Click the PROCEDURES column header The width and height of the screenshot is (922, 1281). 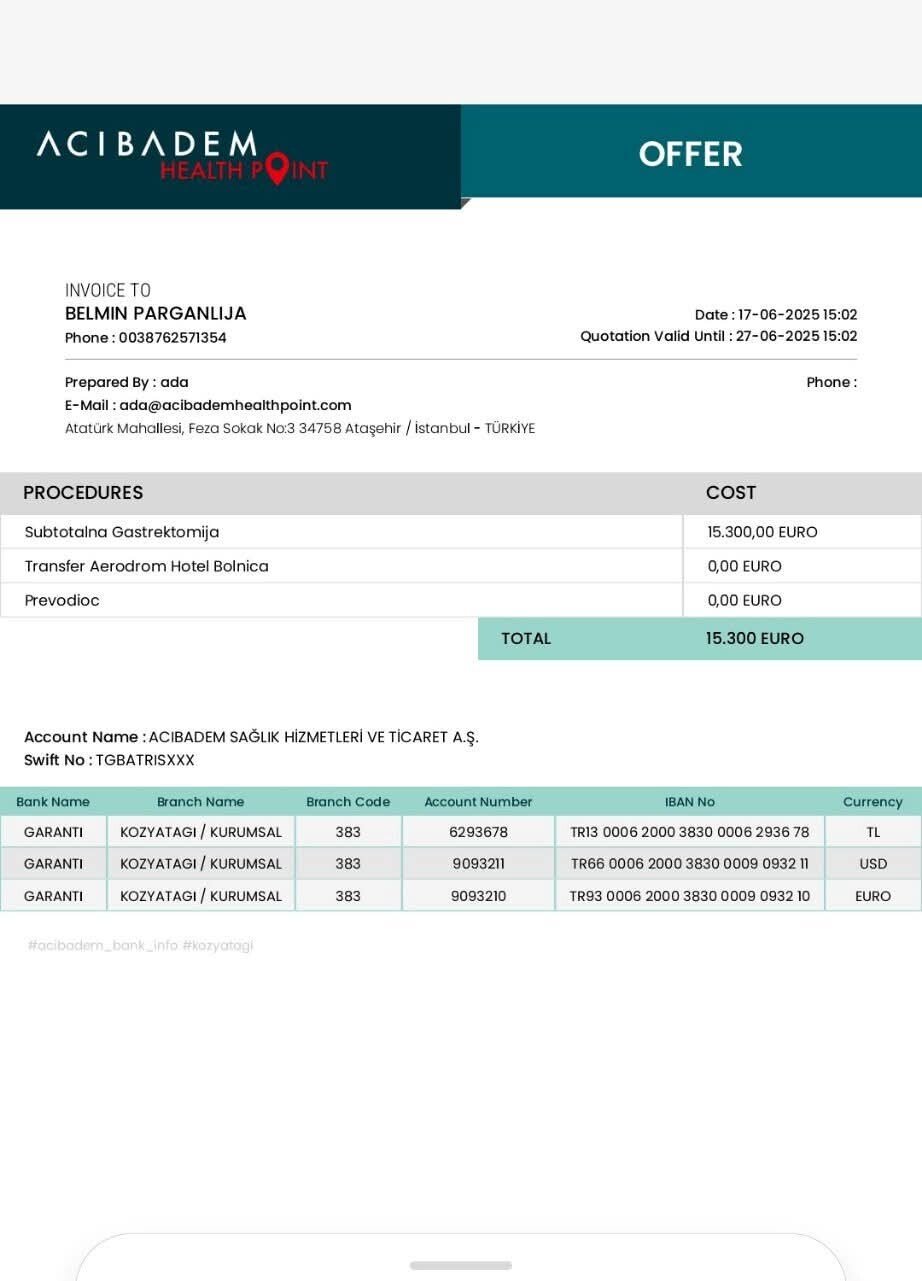pos(83,493)
